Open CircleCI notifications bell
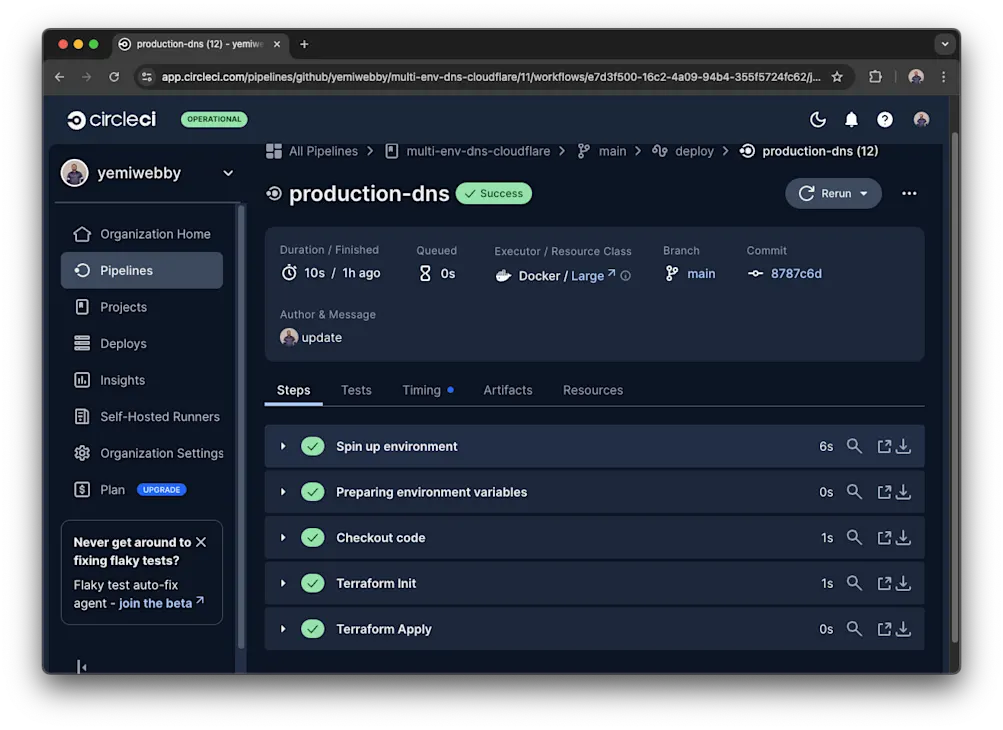Viewport: 1003px width, 730px height. (x=851, y=119)
